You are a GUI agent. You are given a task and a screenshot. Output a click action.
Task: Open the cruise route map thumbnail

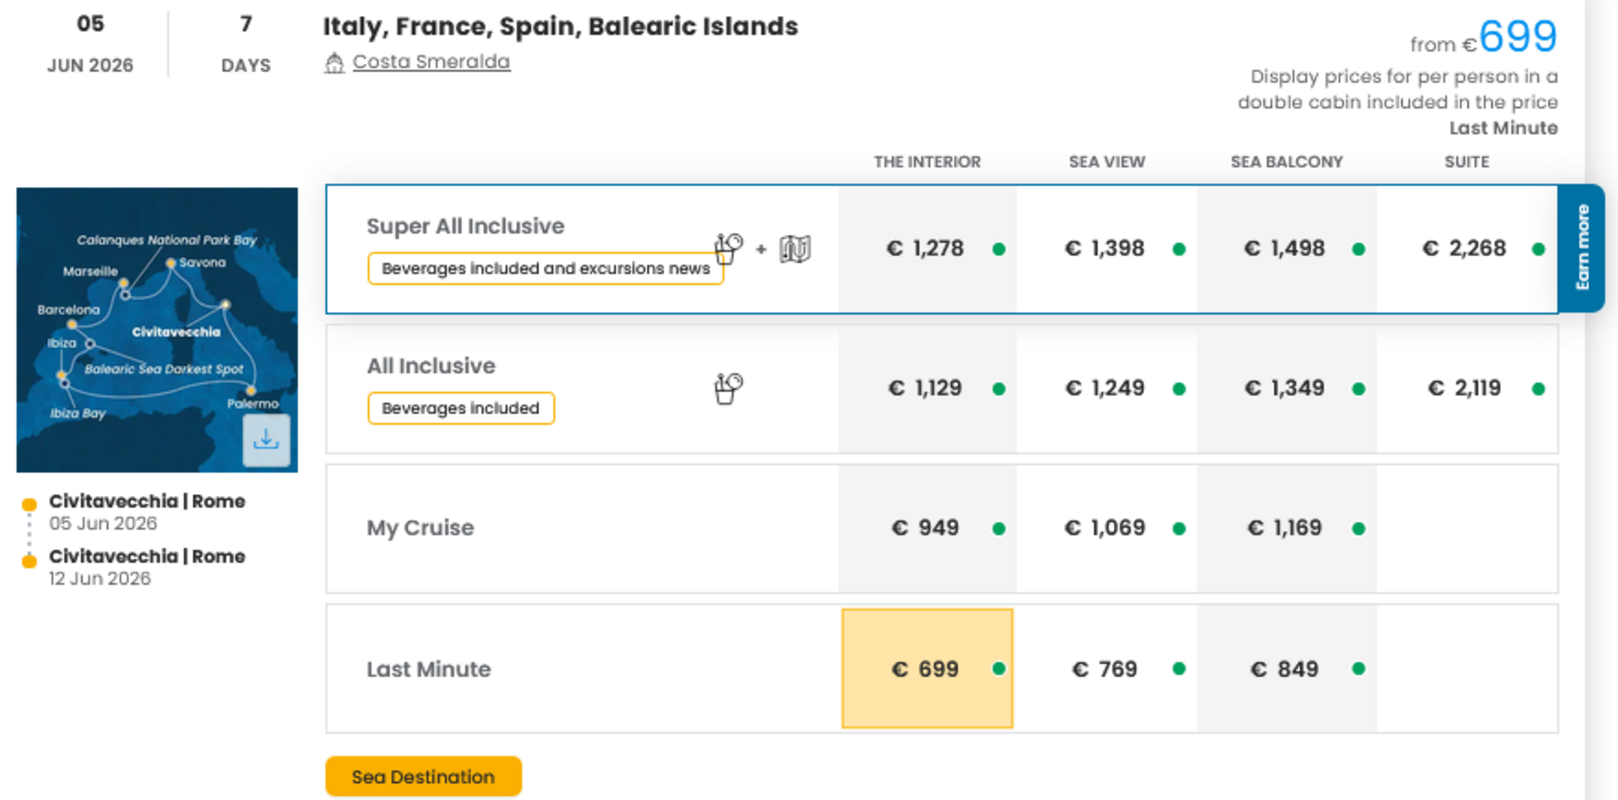point(157,320)
